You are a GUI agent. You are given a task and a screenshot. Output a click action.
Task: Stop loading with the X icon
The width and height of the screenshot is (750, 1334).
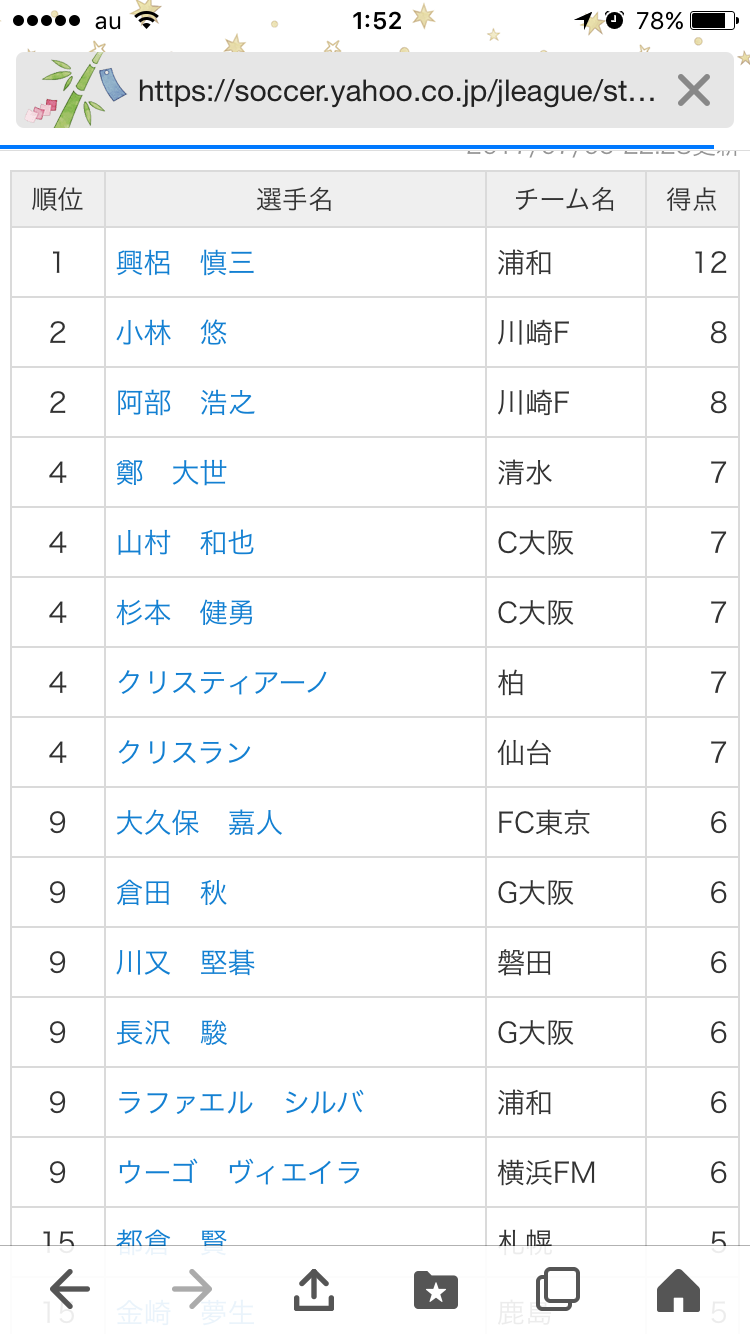(x=693, y=91)
